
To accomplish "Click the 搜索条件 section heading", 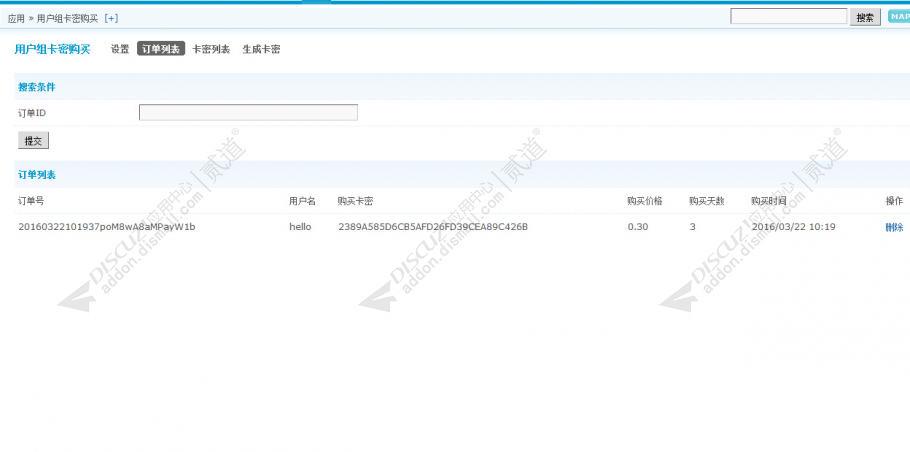I will (37, 87).
